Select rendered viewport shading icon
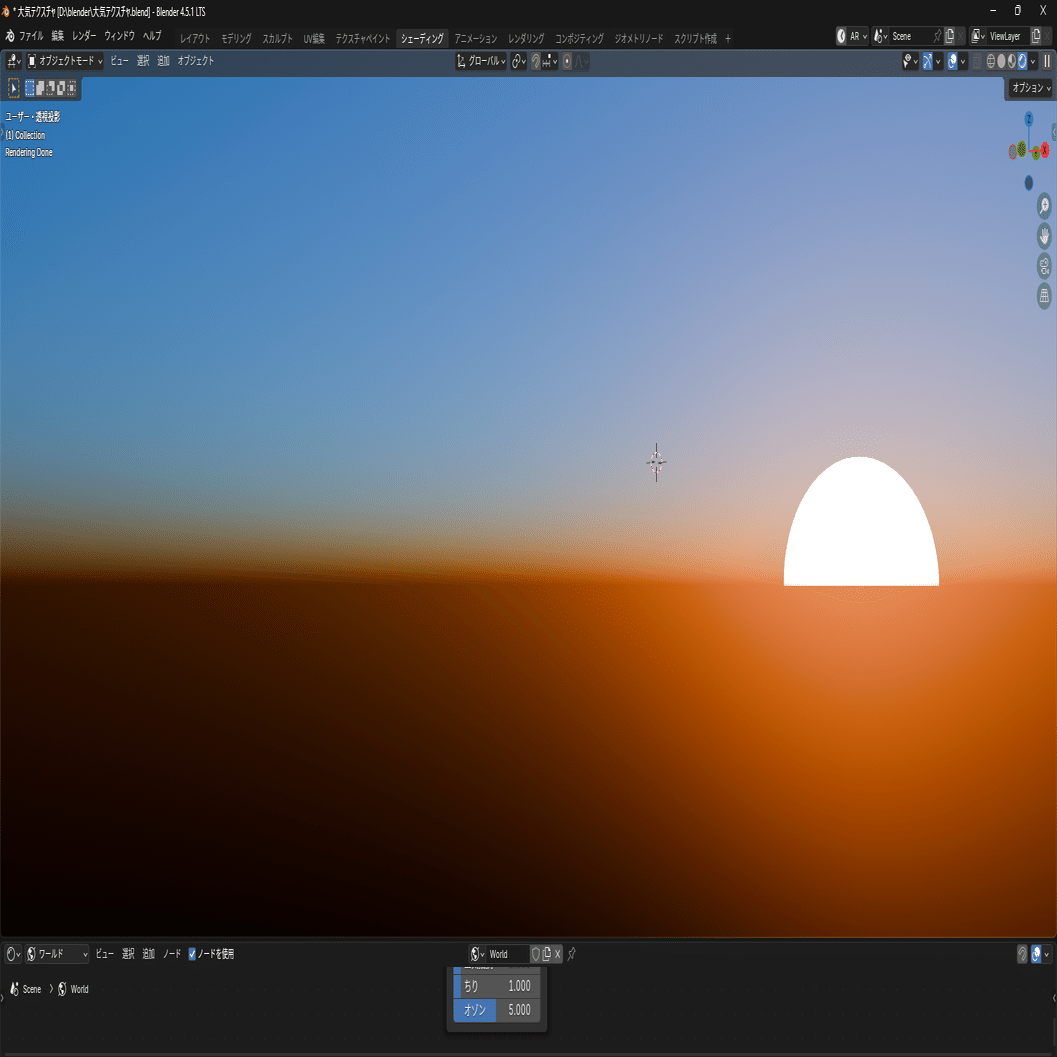The height and width of the screenshot is (1057, 1057). coord(1022,61)
